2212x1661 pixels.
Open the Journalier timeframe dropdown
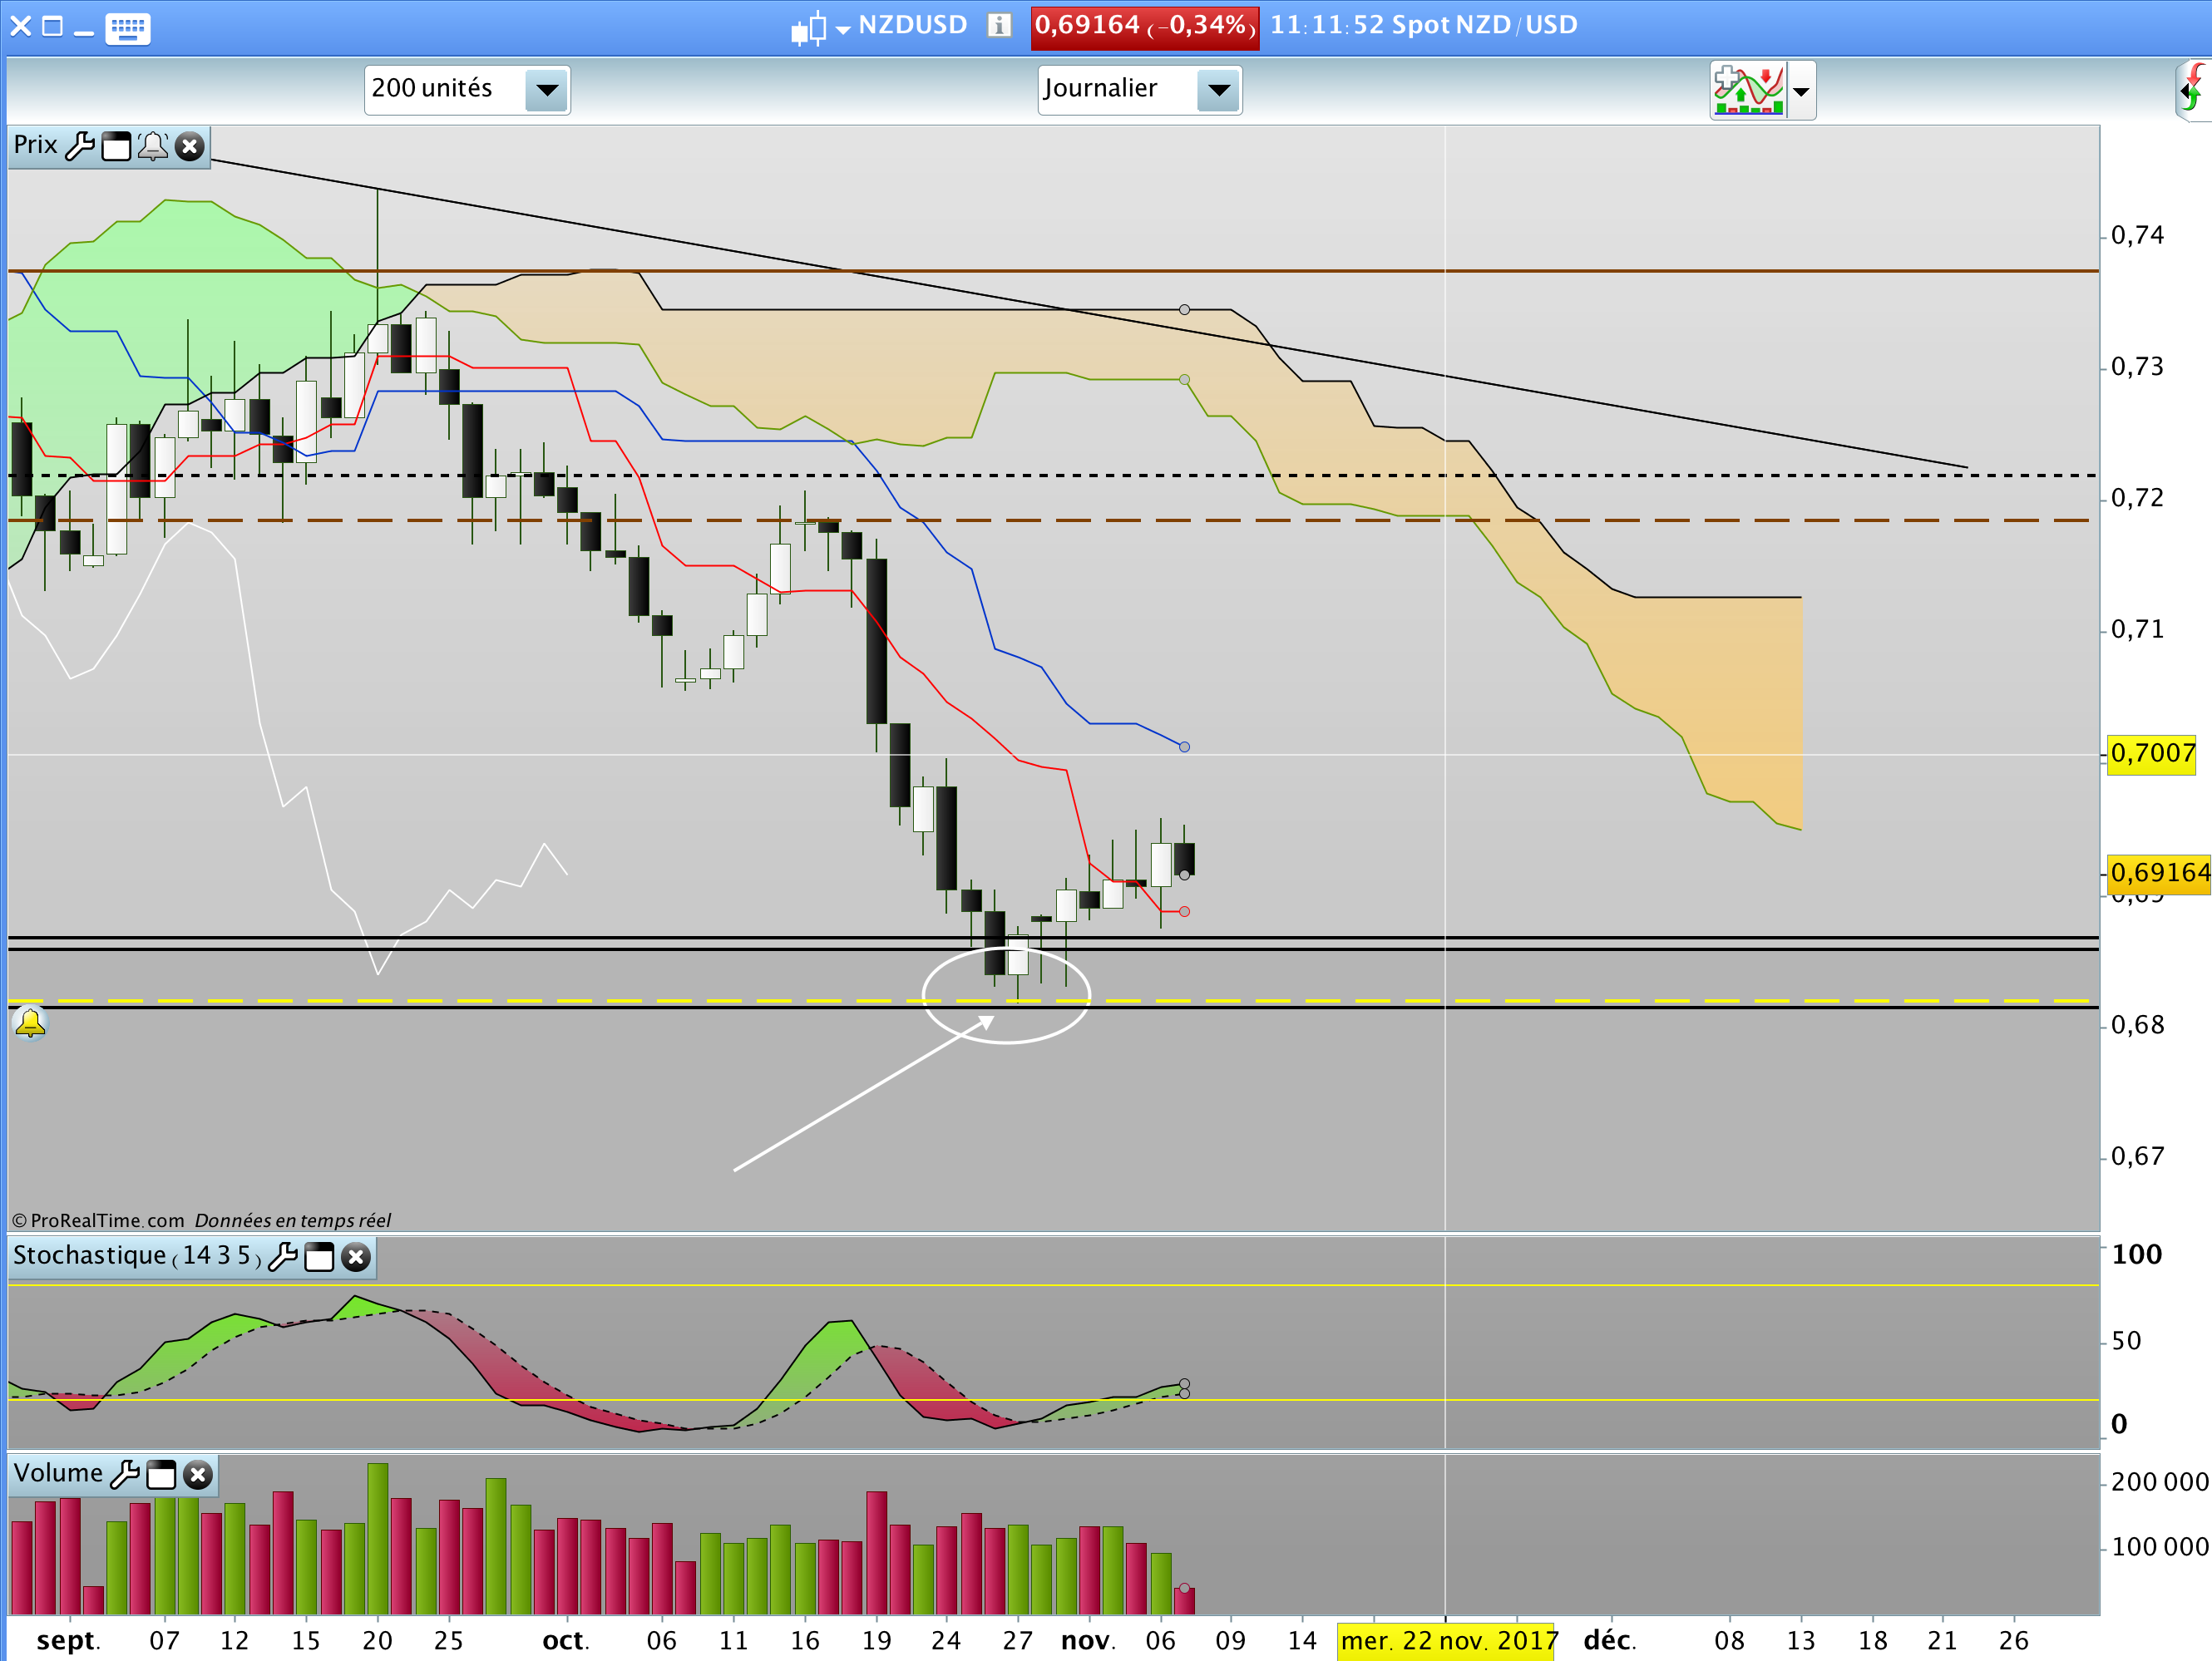coord(1218,90)
